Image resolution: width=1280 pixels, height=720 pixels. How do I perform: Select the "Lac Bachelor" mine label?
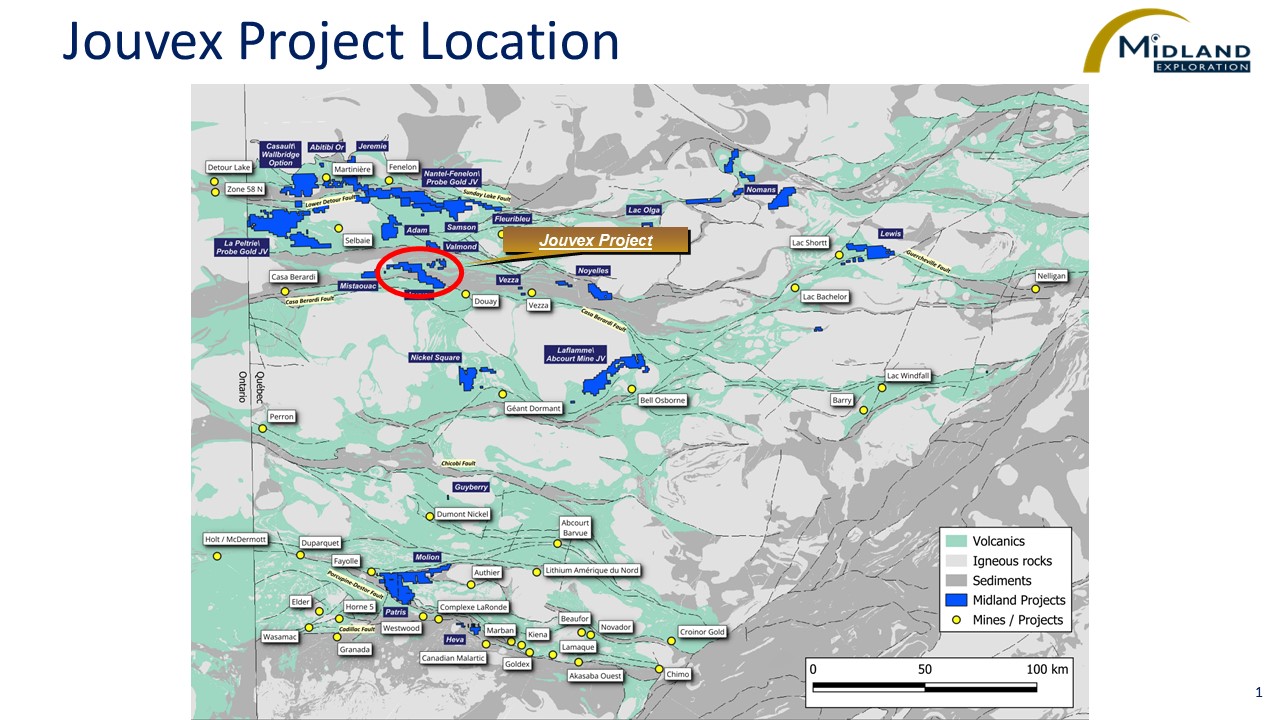coord(825,297)
